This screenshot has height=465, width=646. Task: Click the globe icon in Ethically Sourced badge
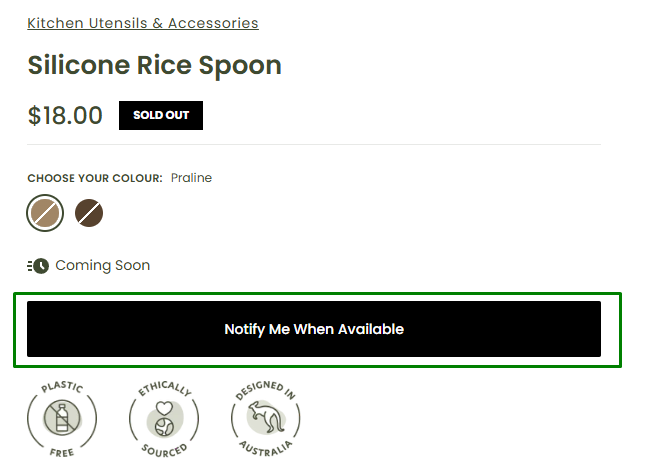[x=164, y=426]
